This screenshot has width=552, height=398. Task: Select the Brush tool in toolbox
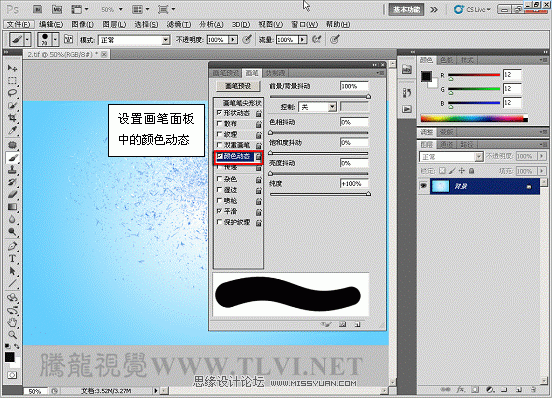[12, 158]
